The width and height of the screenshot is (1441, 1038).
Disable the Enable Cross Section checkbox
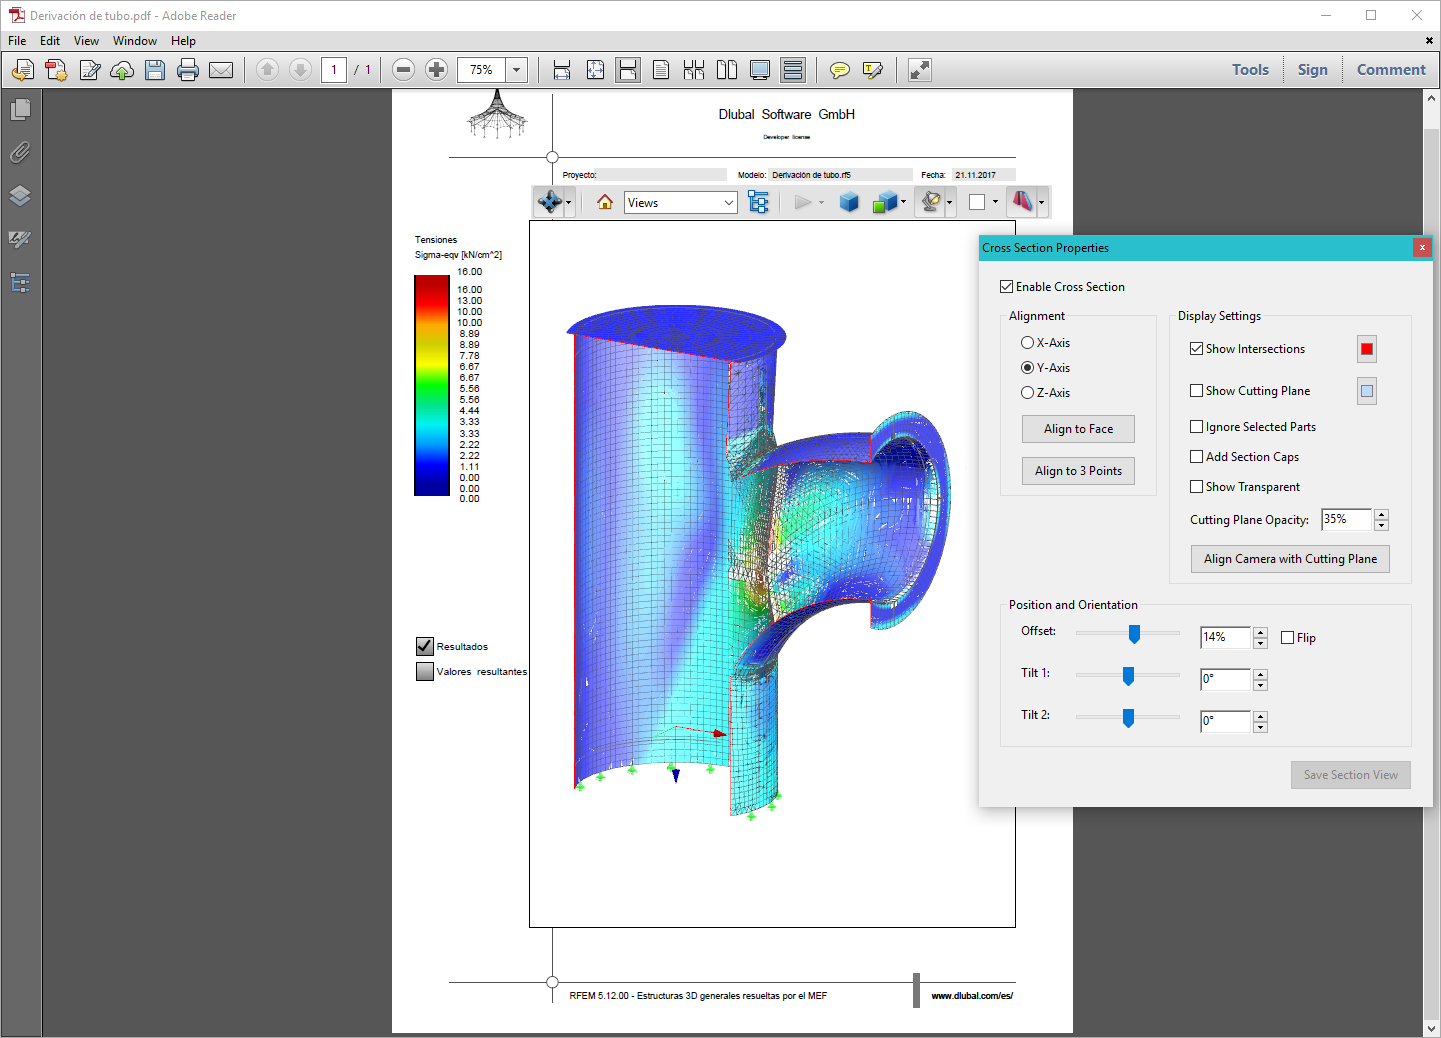coord(1006,287)
